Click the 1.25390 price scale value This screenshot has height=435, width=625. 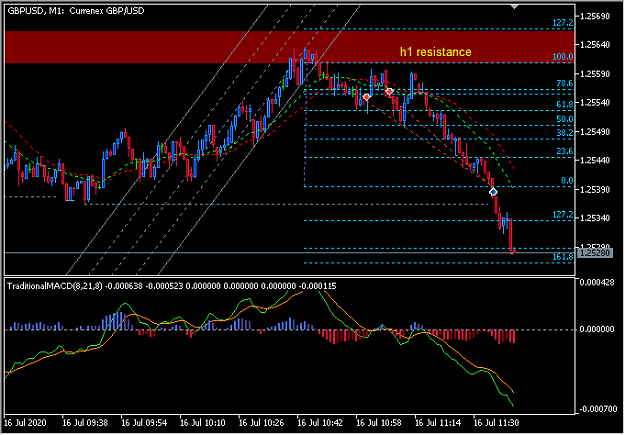tap(595, 189)
